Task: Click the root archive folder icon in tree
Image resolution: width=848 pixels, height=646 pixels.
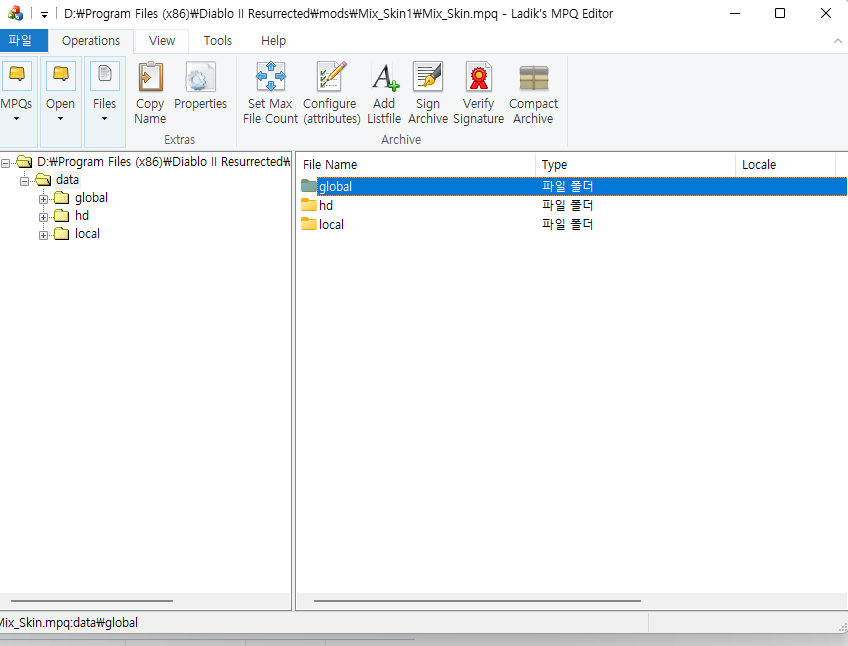Action: point(24,162)
